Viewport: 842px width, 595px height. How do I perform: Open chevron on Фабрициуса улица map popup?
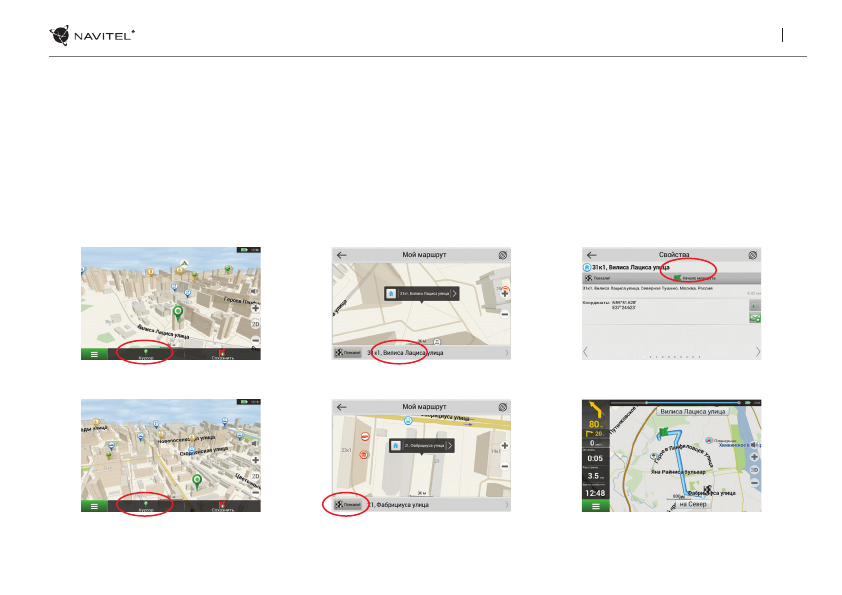[450, 446]
